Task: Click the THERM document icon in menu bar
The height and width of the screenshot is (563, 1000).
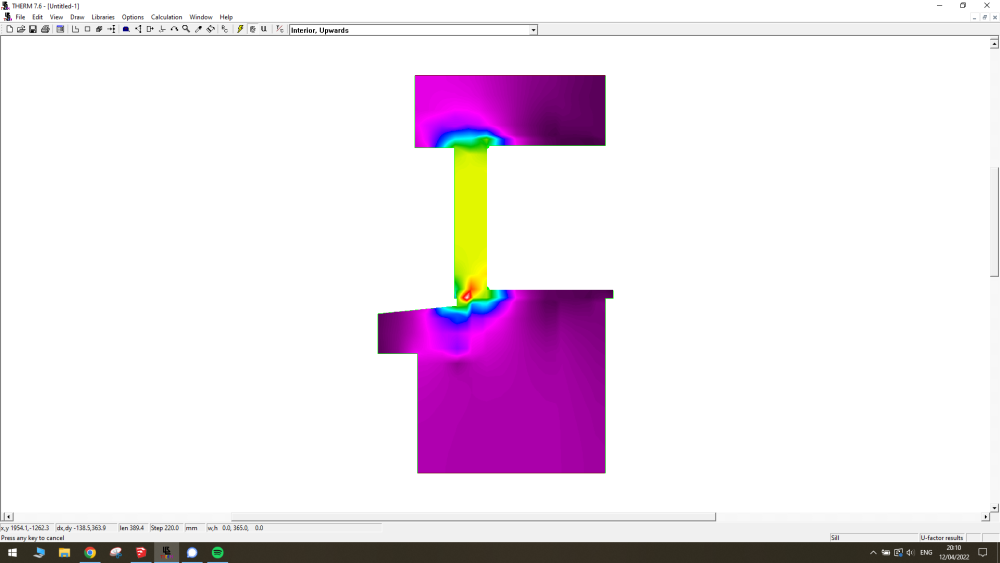Action: 8,17
